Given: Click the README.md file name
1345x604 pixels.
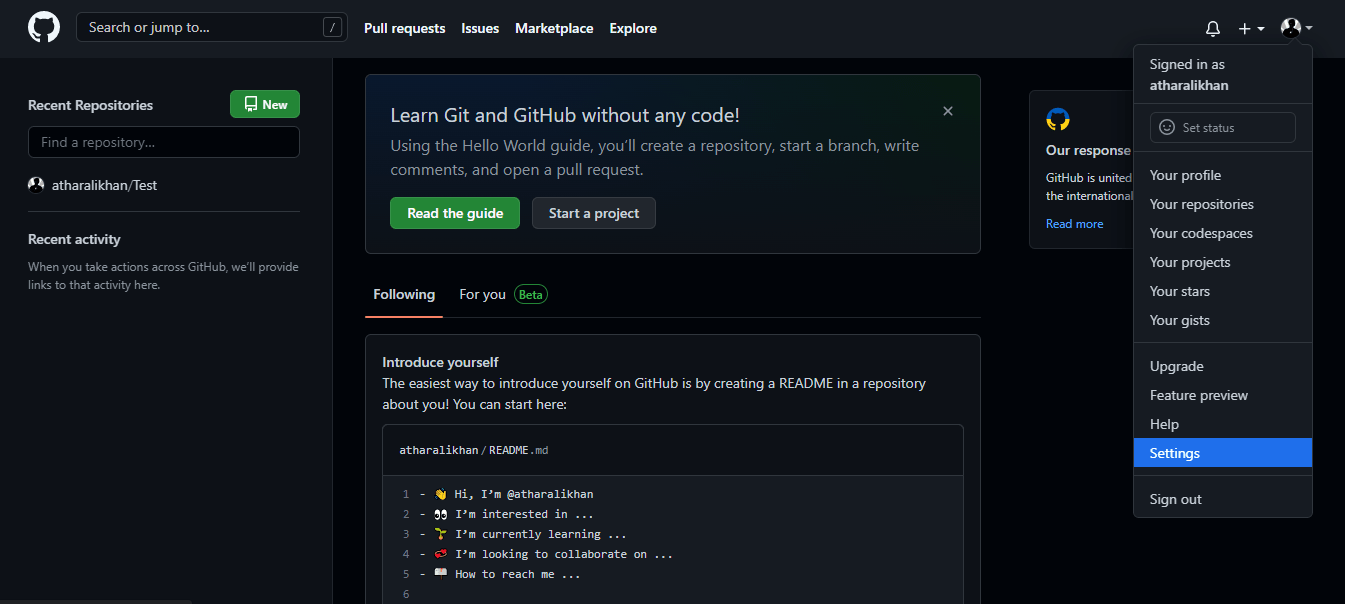Looking at the screenshot, I should [519, 450].
